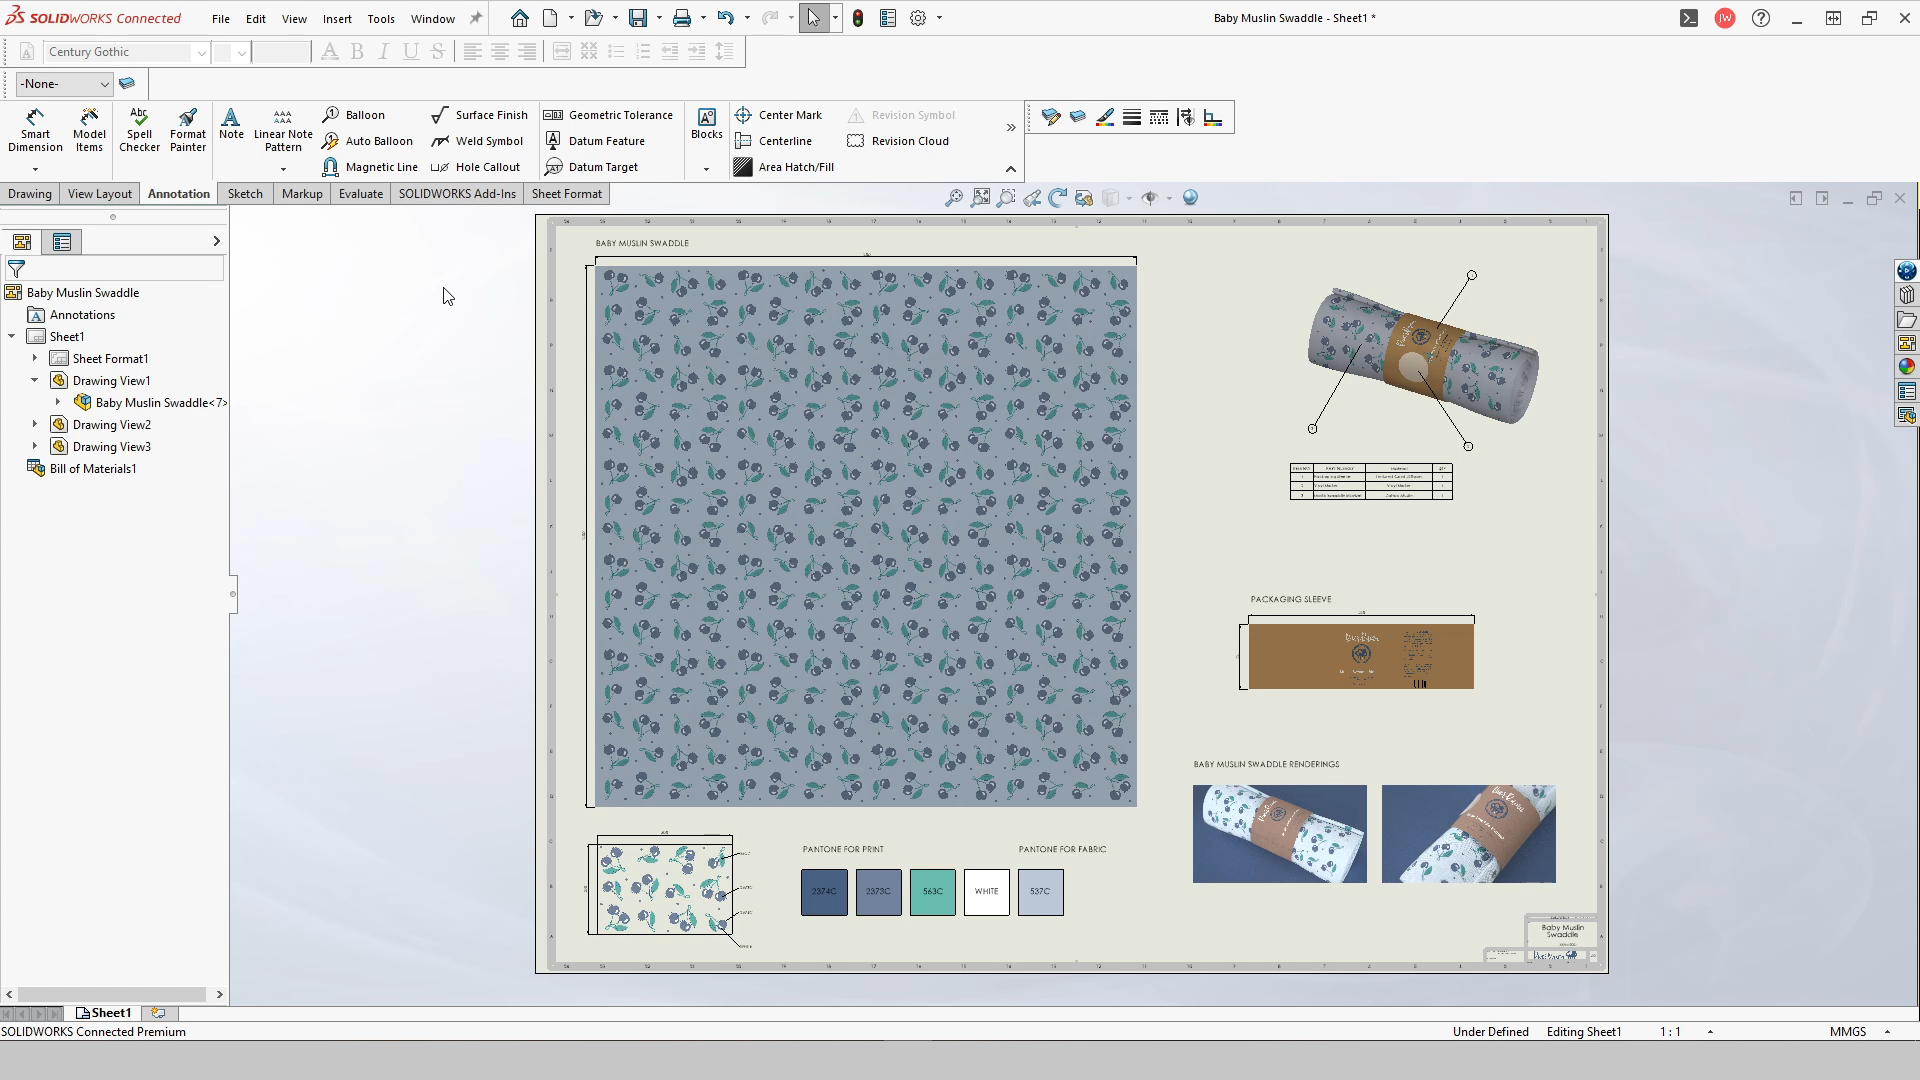Open Help with the question mark button
Image resolution: width=1920 pixels, height=1080 pixels.
point(1761,18)
